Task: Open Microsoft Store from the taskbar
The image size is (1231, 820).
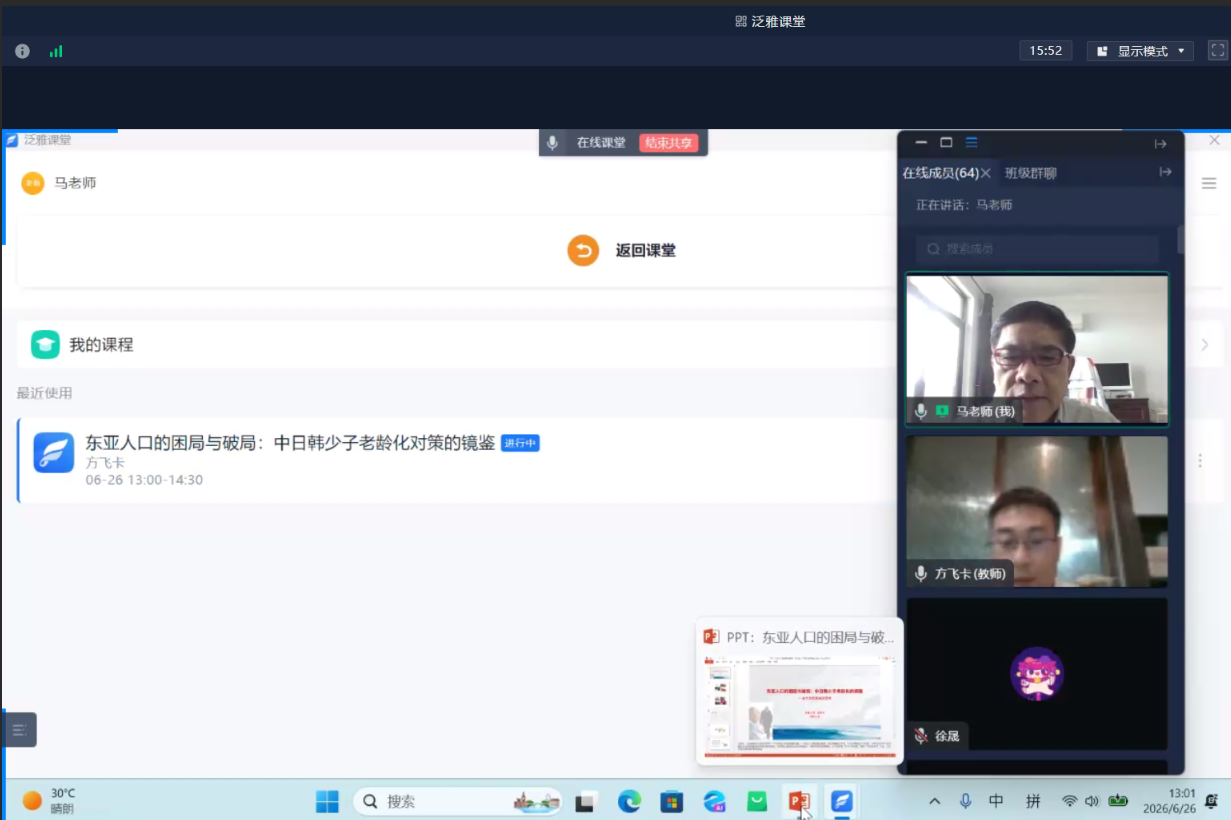Action: pyautogui.click(x=672, y=801)
